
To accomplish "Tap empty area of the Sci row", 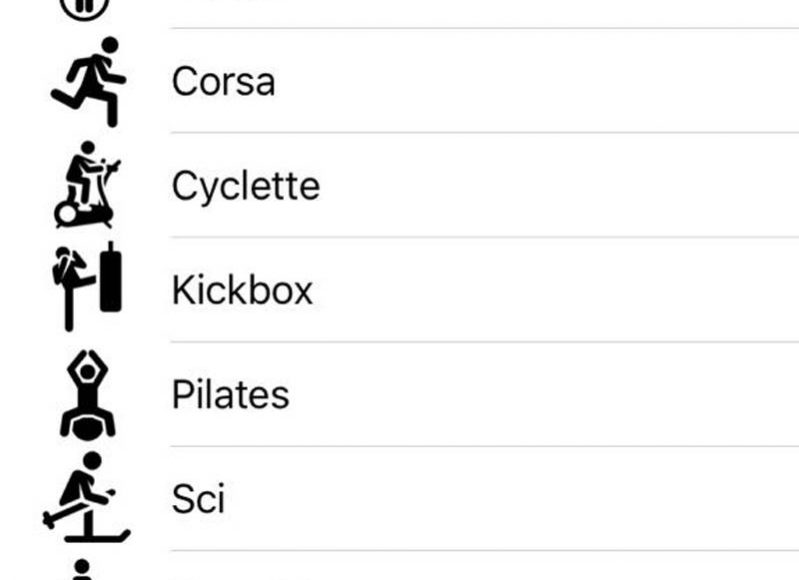I will click(x=510, y=498).
